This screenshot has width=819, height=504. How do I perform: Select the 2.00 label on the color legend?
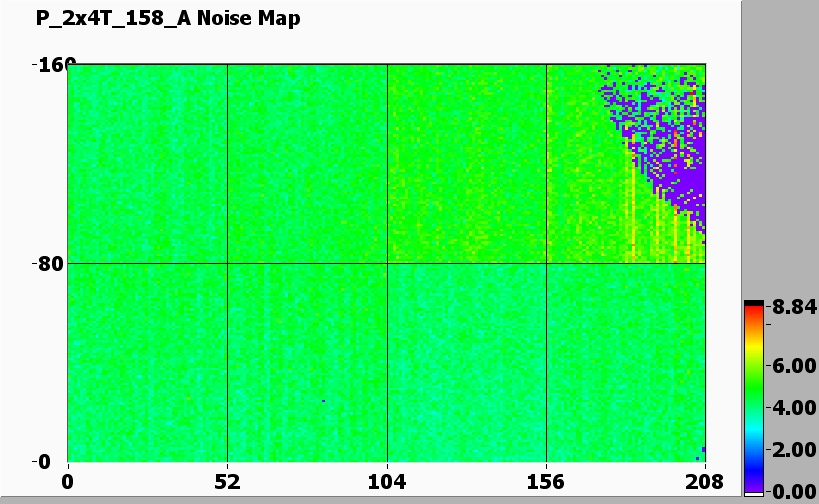790,449
